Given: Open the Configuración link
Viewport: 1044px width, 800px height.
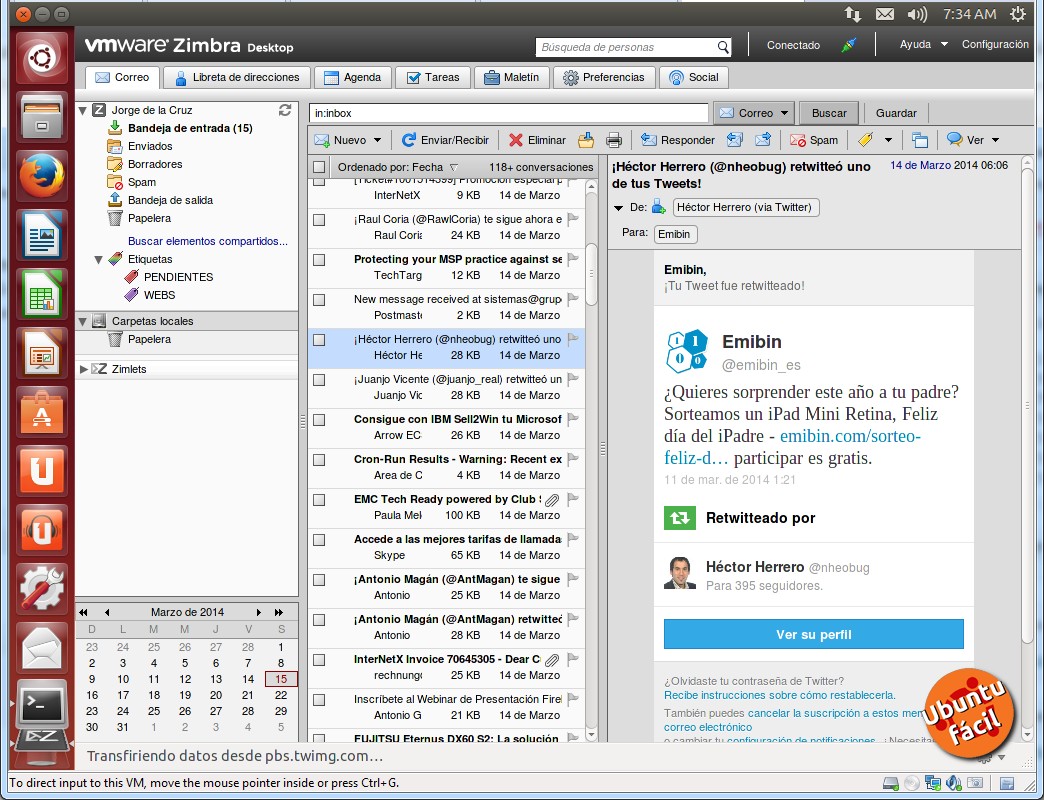Looking at the screenshot, I should click(995, 45).
